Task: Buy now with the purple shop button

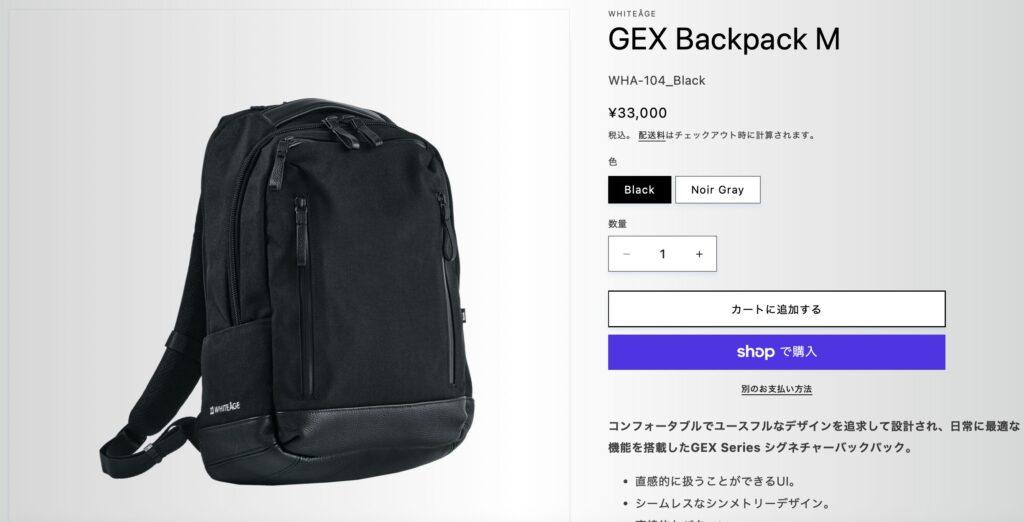Action: 776,352
